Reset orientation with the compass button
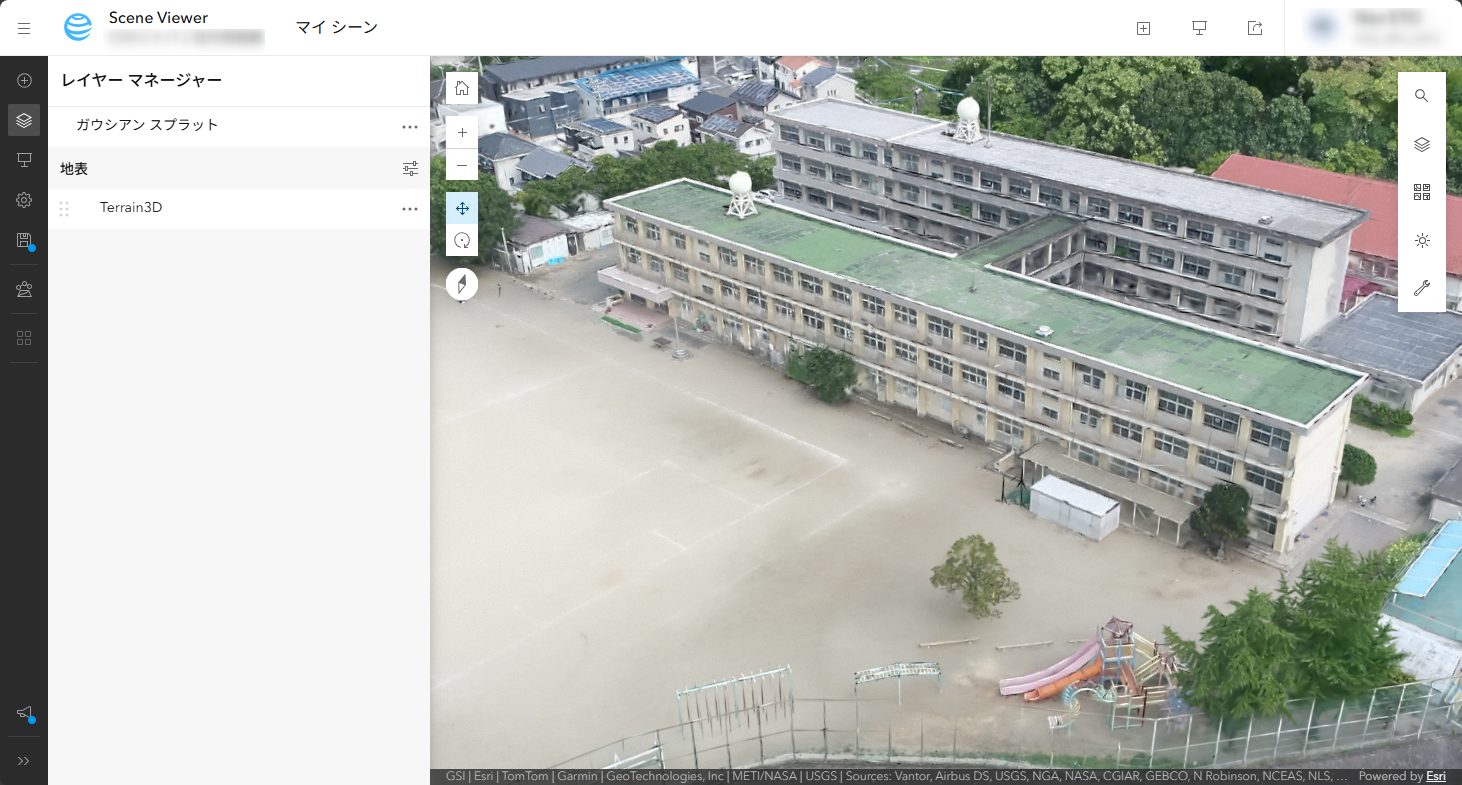The image size is (1462, 785). [x=462, y=285]
